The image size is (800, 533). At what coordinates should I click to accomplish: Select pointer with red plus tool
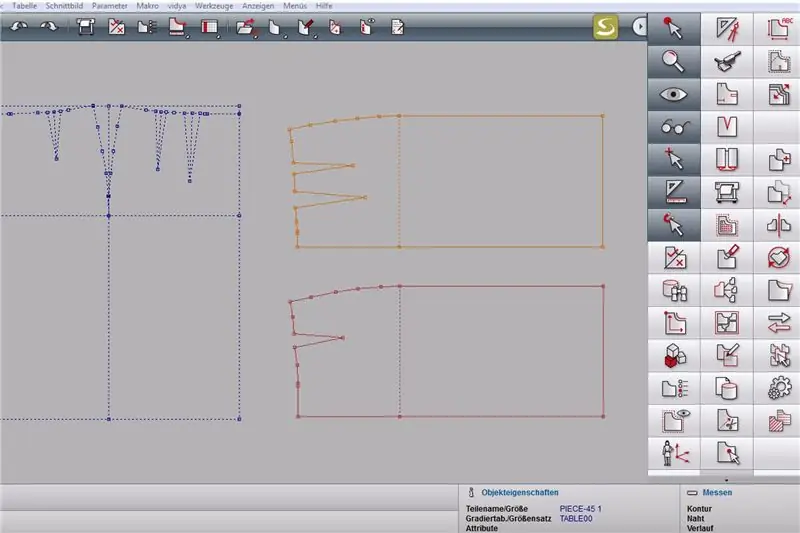point(673,159)
